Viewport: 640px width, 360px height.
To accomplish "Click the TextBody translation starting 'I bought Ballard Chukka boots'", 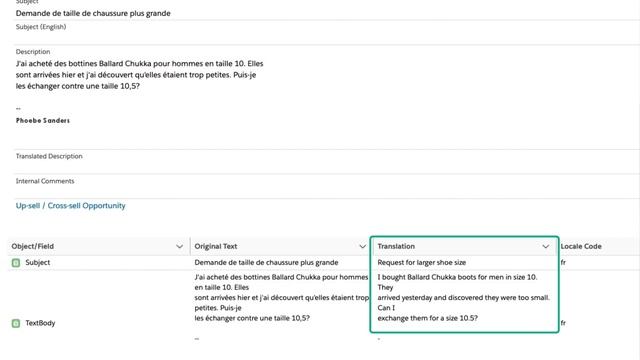I will (x=463, y=298).
